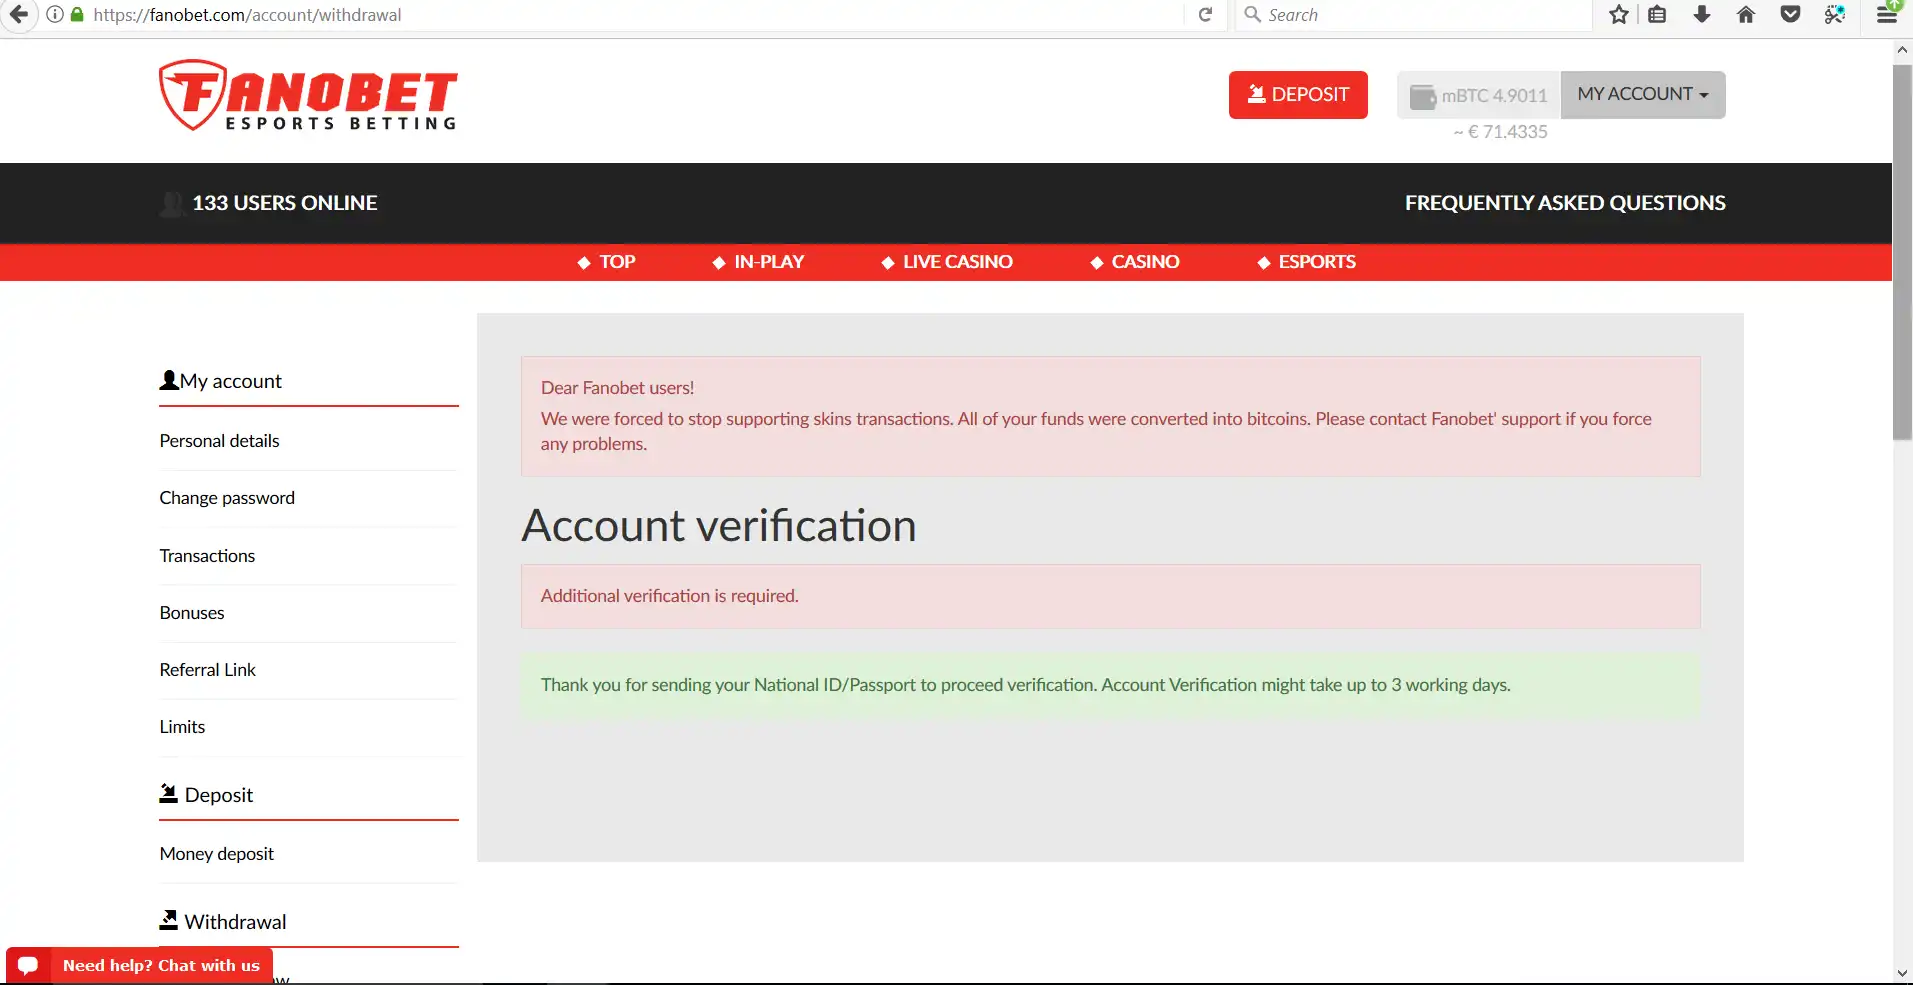The height and width of the screenshot is (985, 1913).
Task: Click the My account person icon
Action: click(x=169, y=381)
